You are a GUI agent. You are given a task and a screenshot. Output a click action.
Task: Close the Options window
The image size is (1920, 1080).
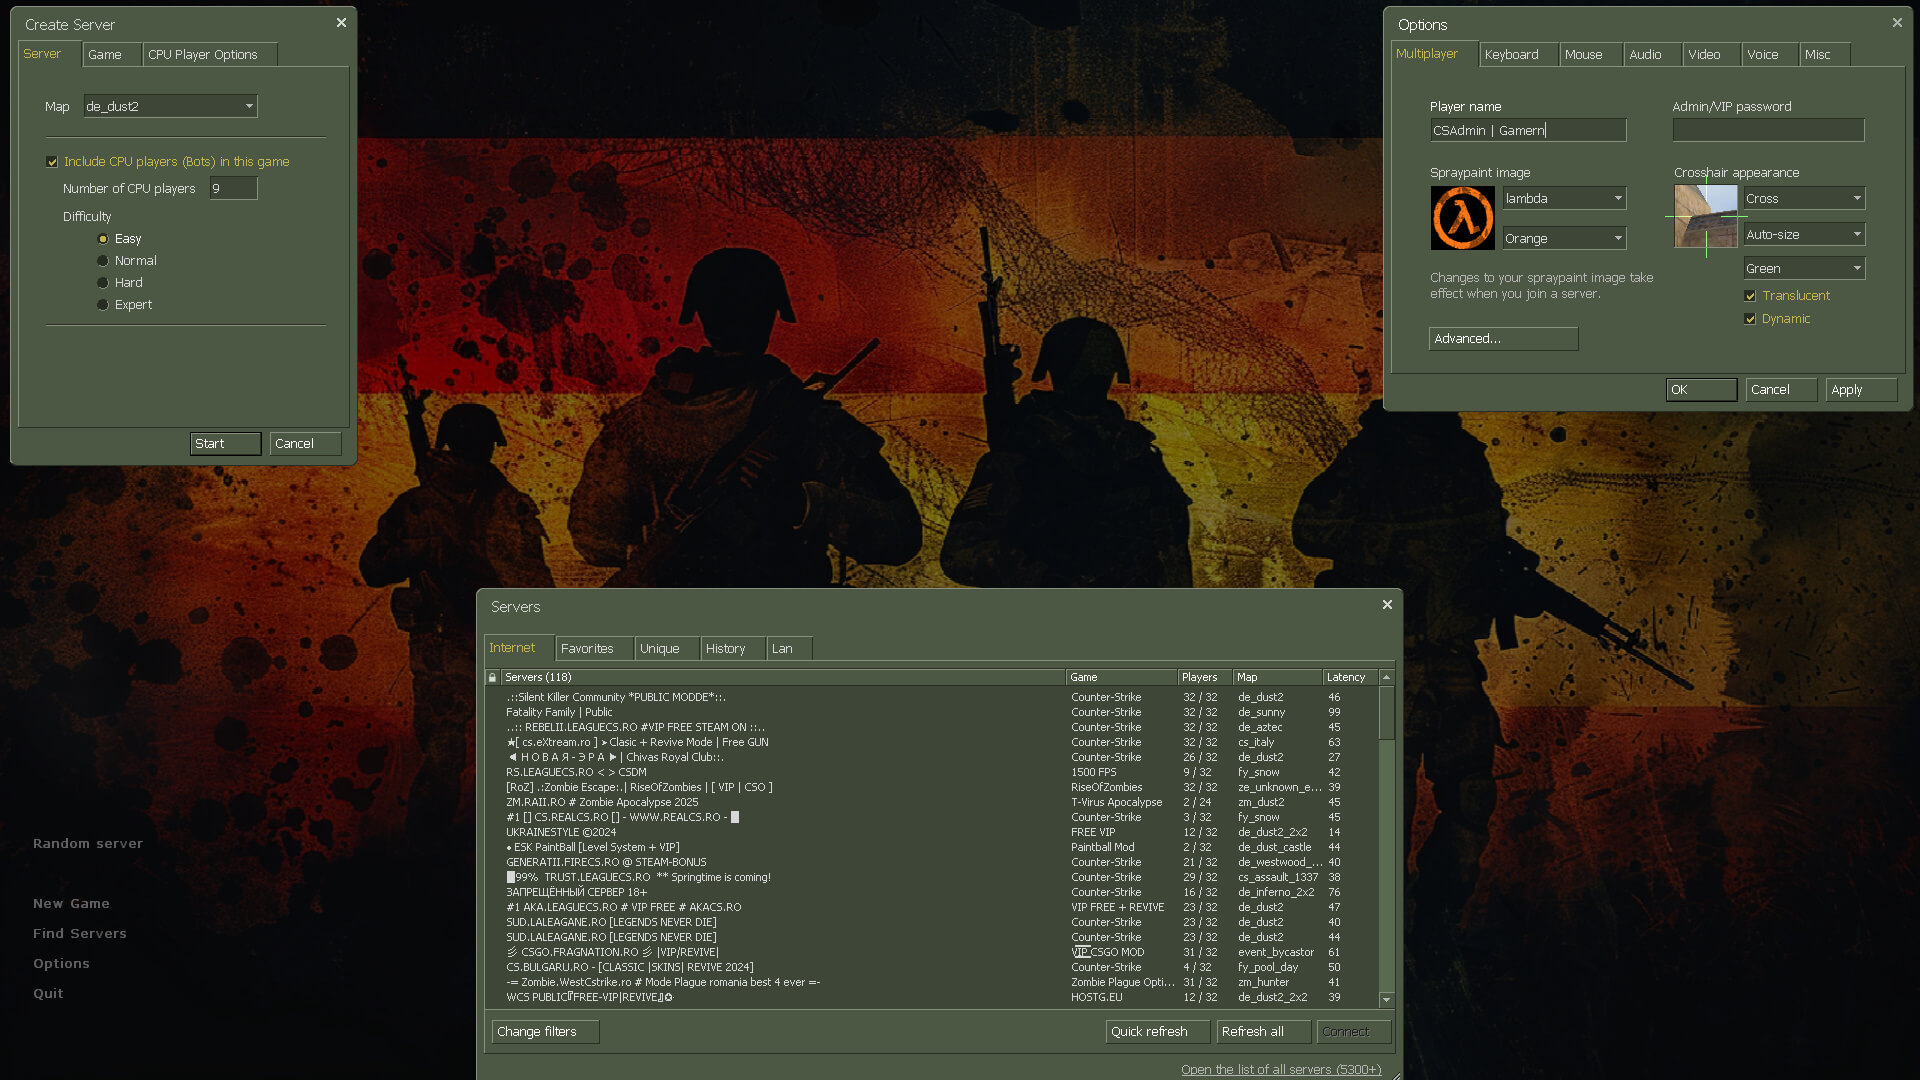click(1897, 23)
